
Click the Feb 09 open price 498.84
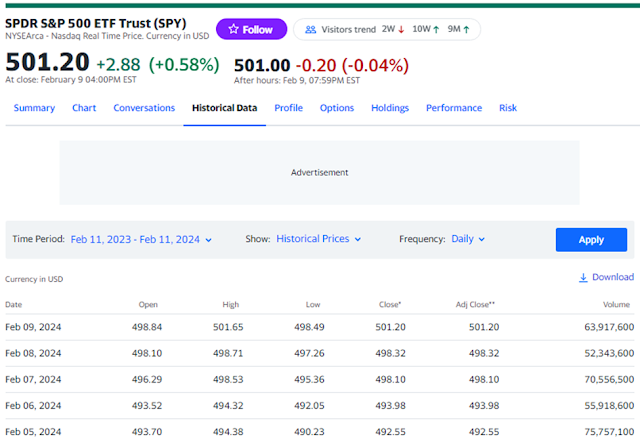coord(147,327)
